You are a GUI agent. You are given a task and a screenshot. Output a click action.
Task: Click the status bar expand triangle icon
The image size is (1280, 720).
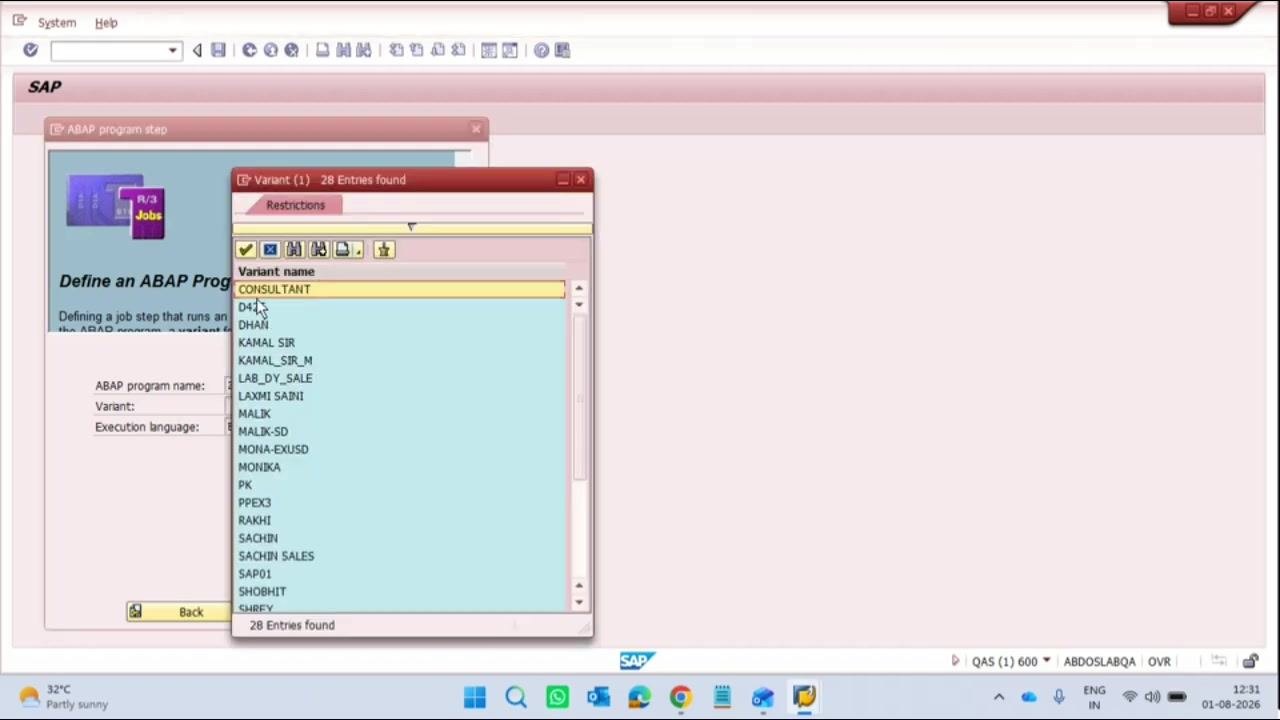click(x=955, y=661)
